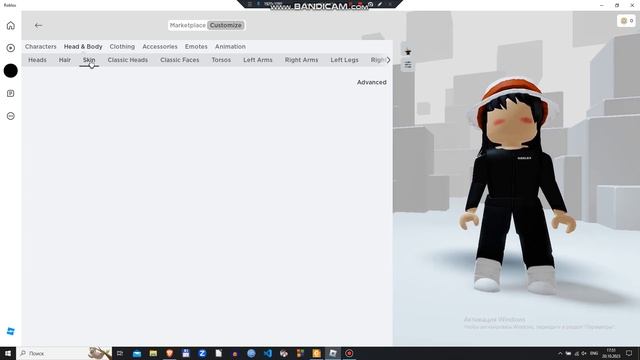Open the Advanced skin options link

point(371,82)
